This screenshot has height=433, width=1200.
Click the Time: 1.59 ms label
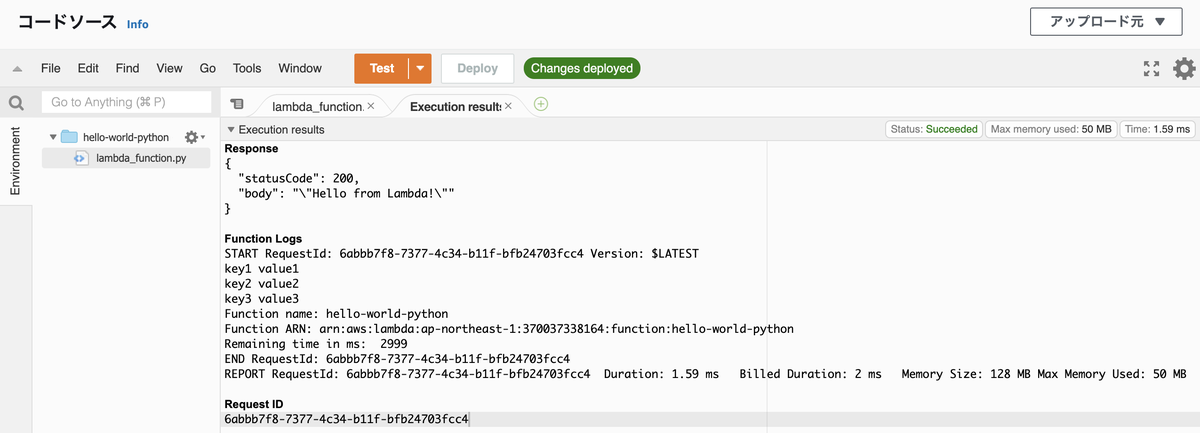click(x=1157, y=130)
